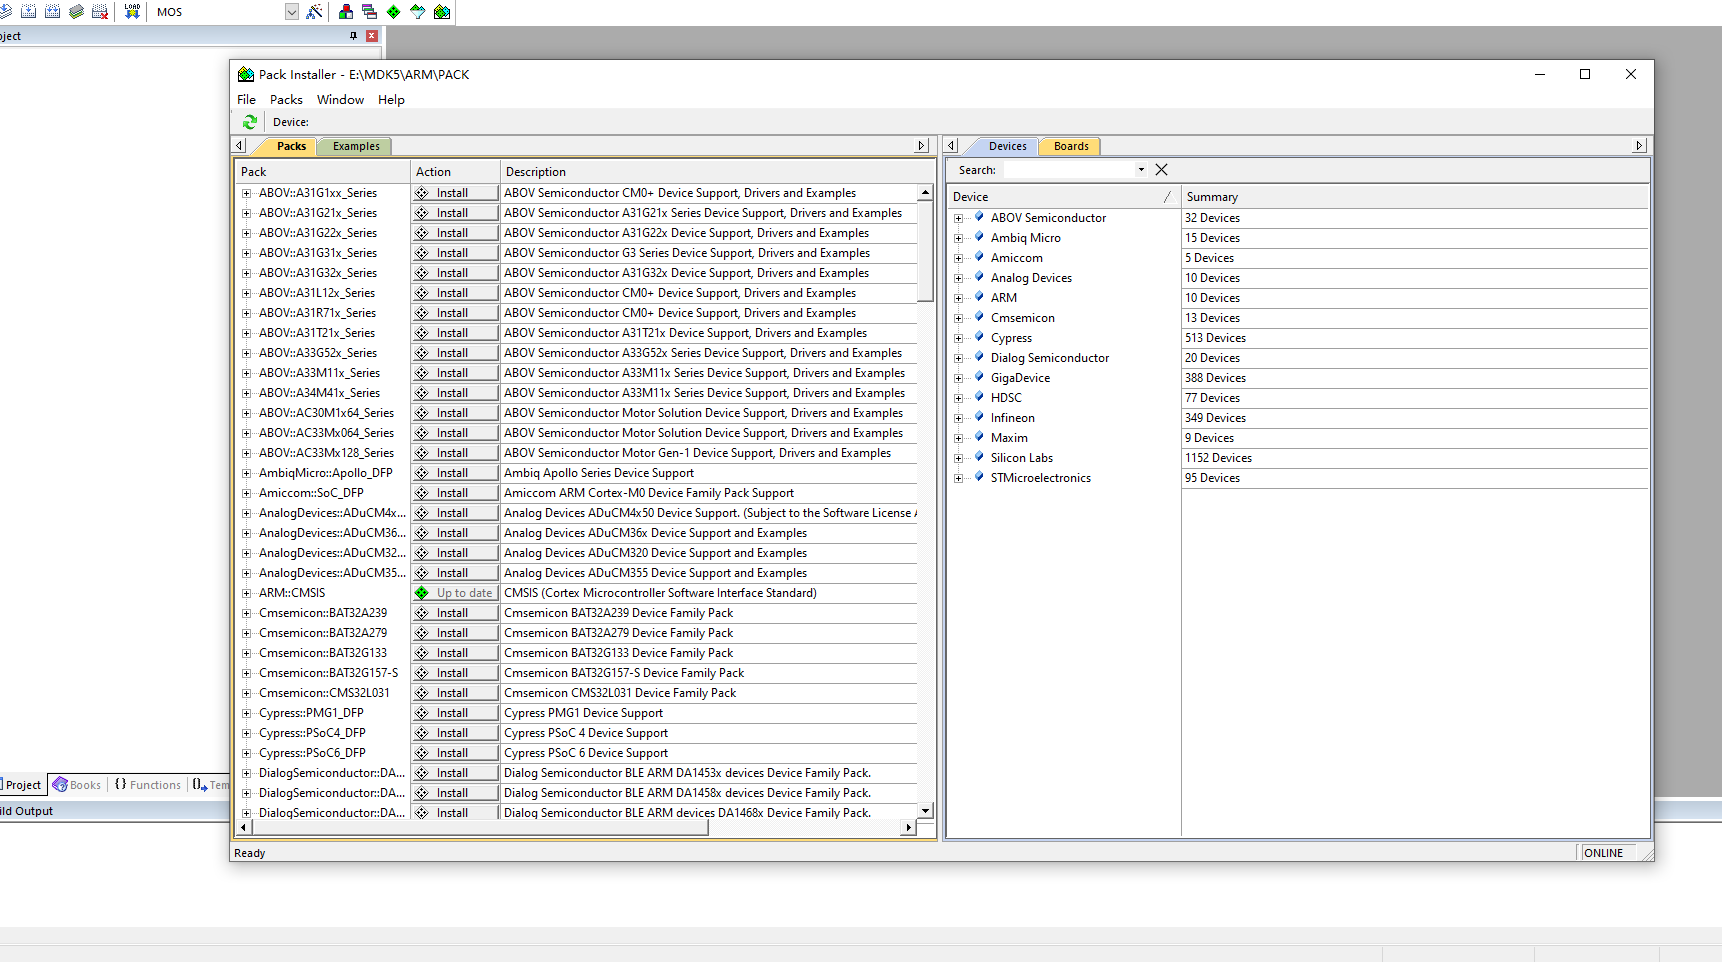Open the Window menu
1722x962 pixels.
(340, 100)
